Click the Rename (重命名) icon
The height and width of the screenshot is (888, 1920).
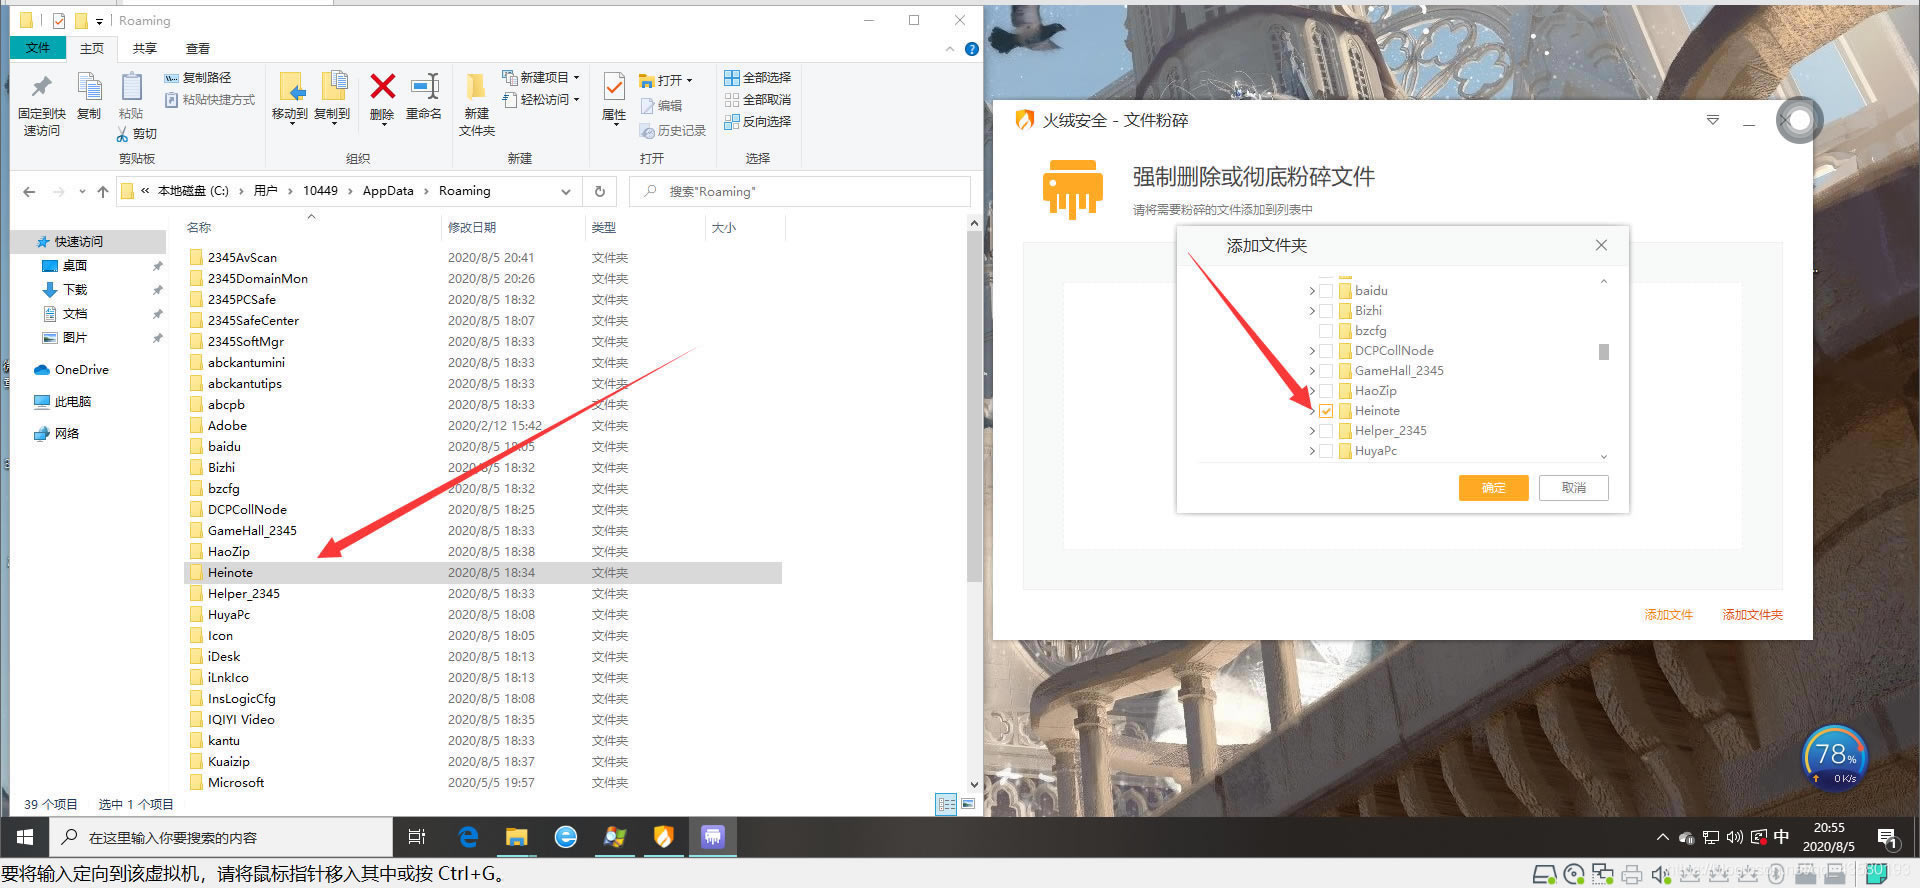tap(425, 87)
